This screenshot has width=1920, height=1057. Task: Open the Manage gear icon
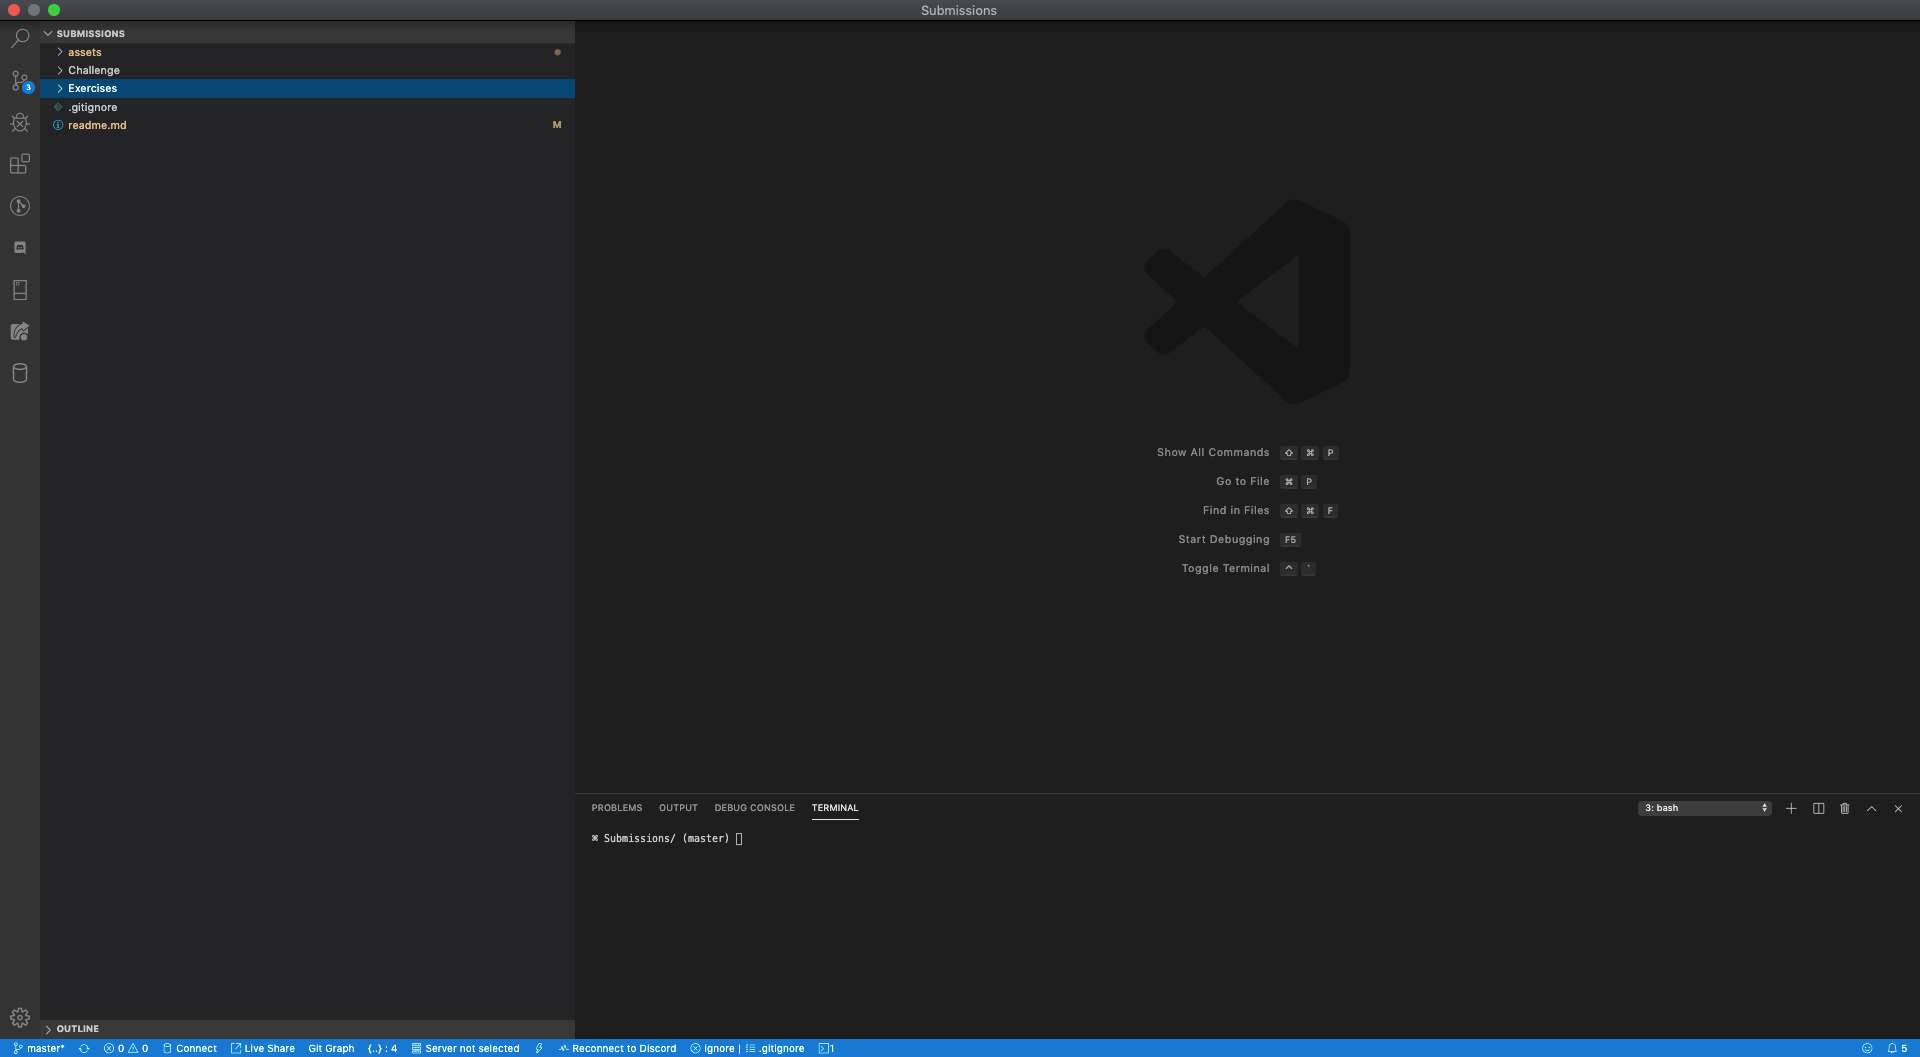pos(20,1018)
